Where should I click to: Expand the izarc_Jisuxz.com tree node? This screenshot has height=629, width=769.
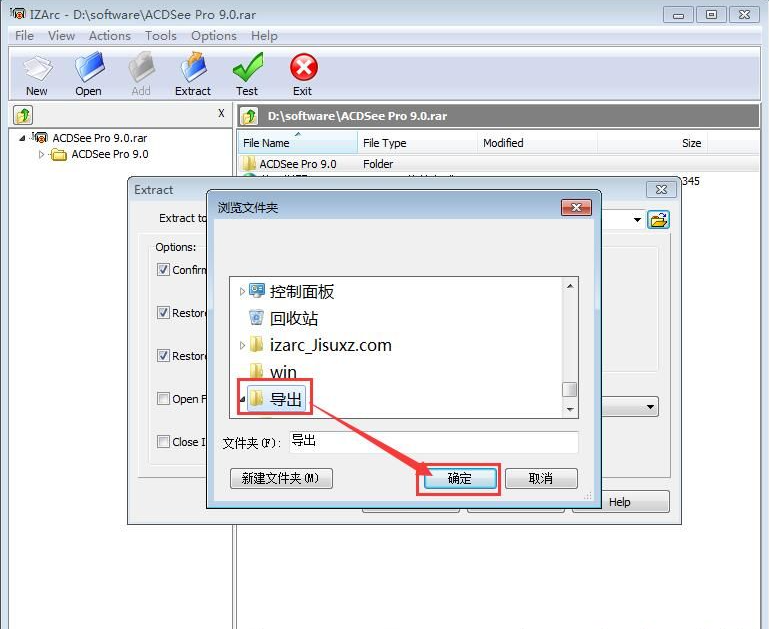pyautogui.click(x=242, y=345)
